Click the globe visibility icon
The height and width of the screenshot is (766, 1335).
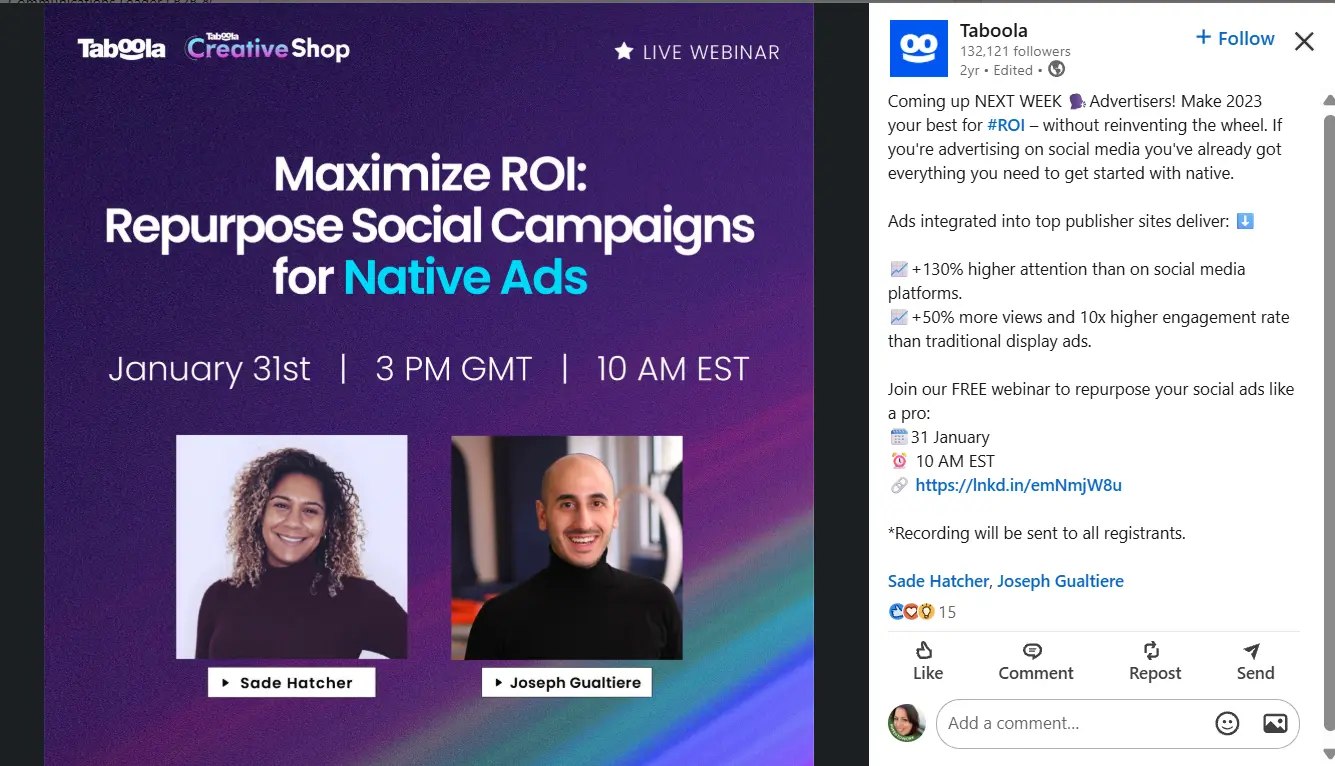(x=1056, y=69)
